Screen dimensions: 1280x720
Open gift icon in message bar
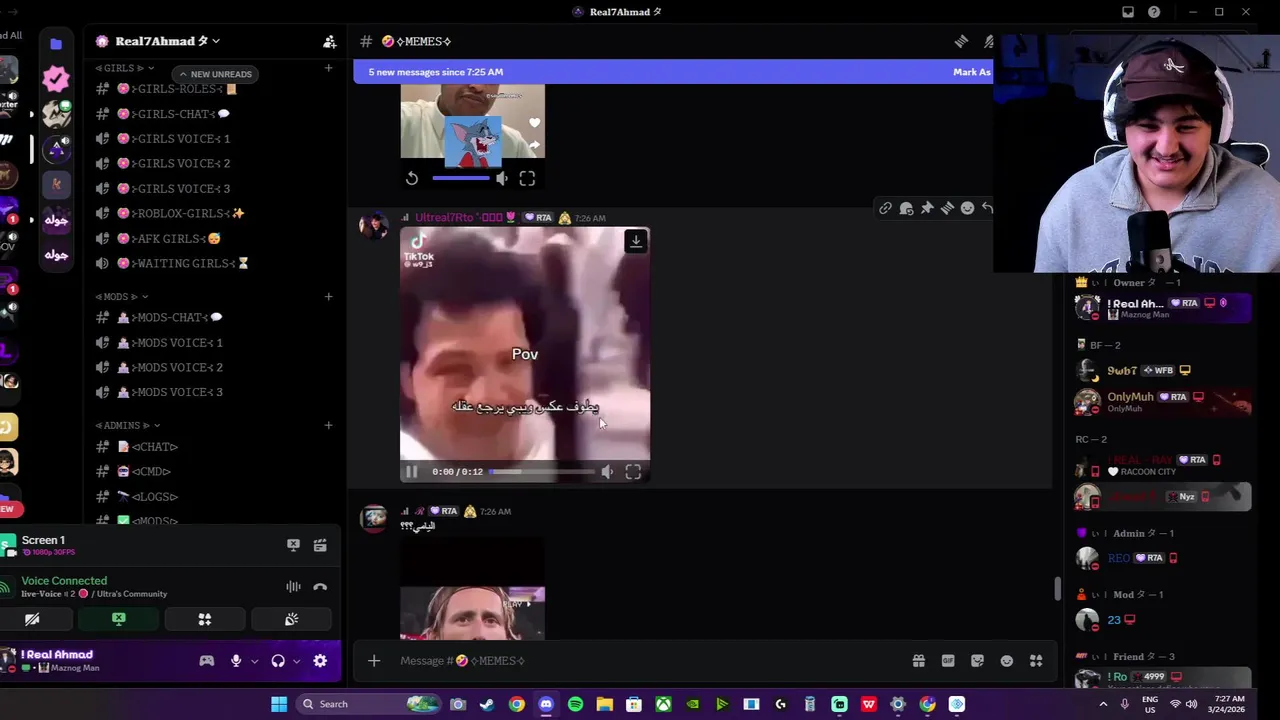click(918, 661)
